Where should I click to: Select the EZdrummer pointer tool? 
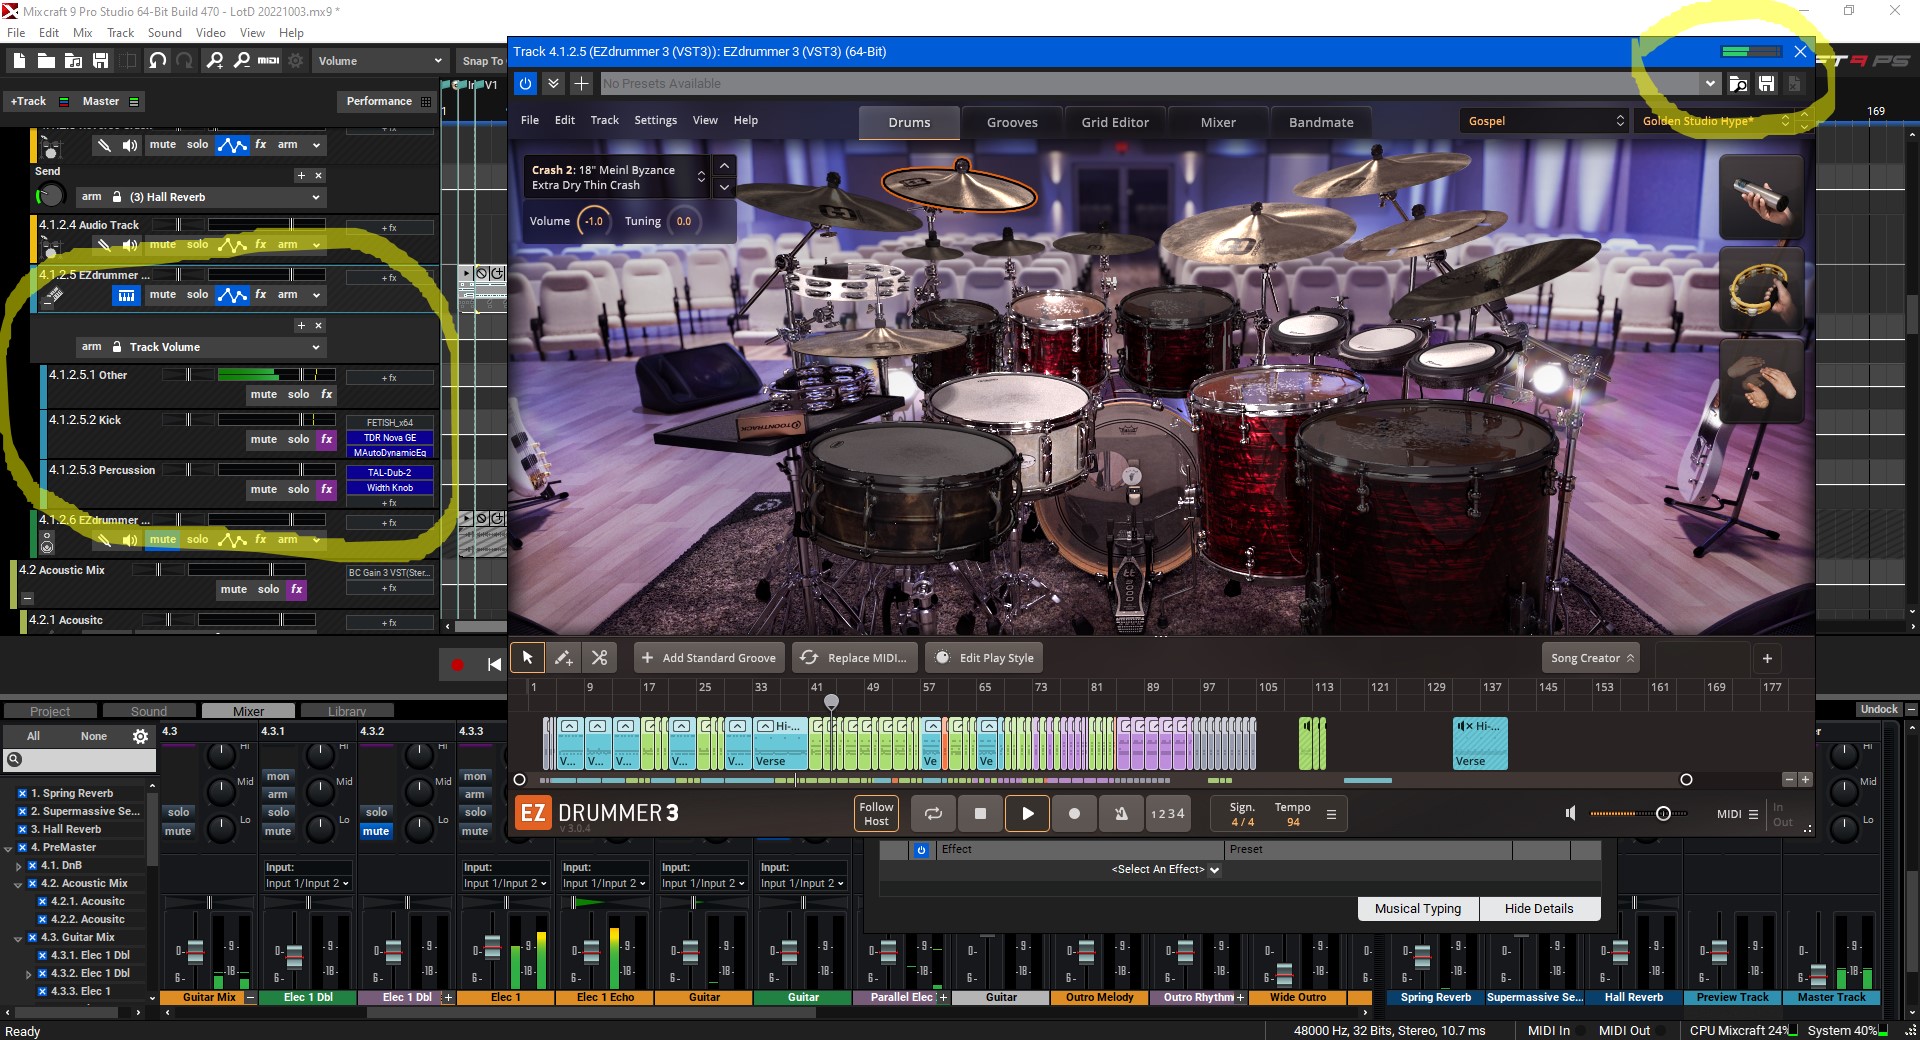(527, 657)
